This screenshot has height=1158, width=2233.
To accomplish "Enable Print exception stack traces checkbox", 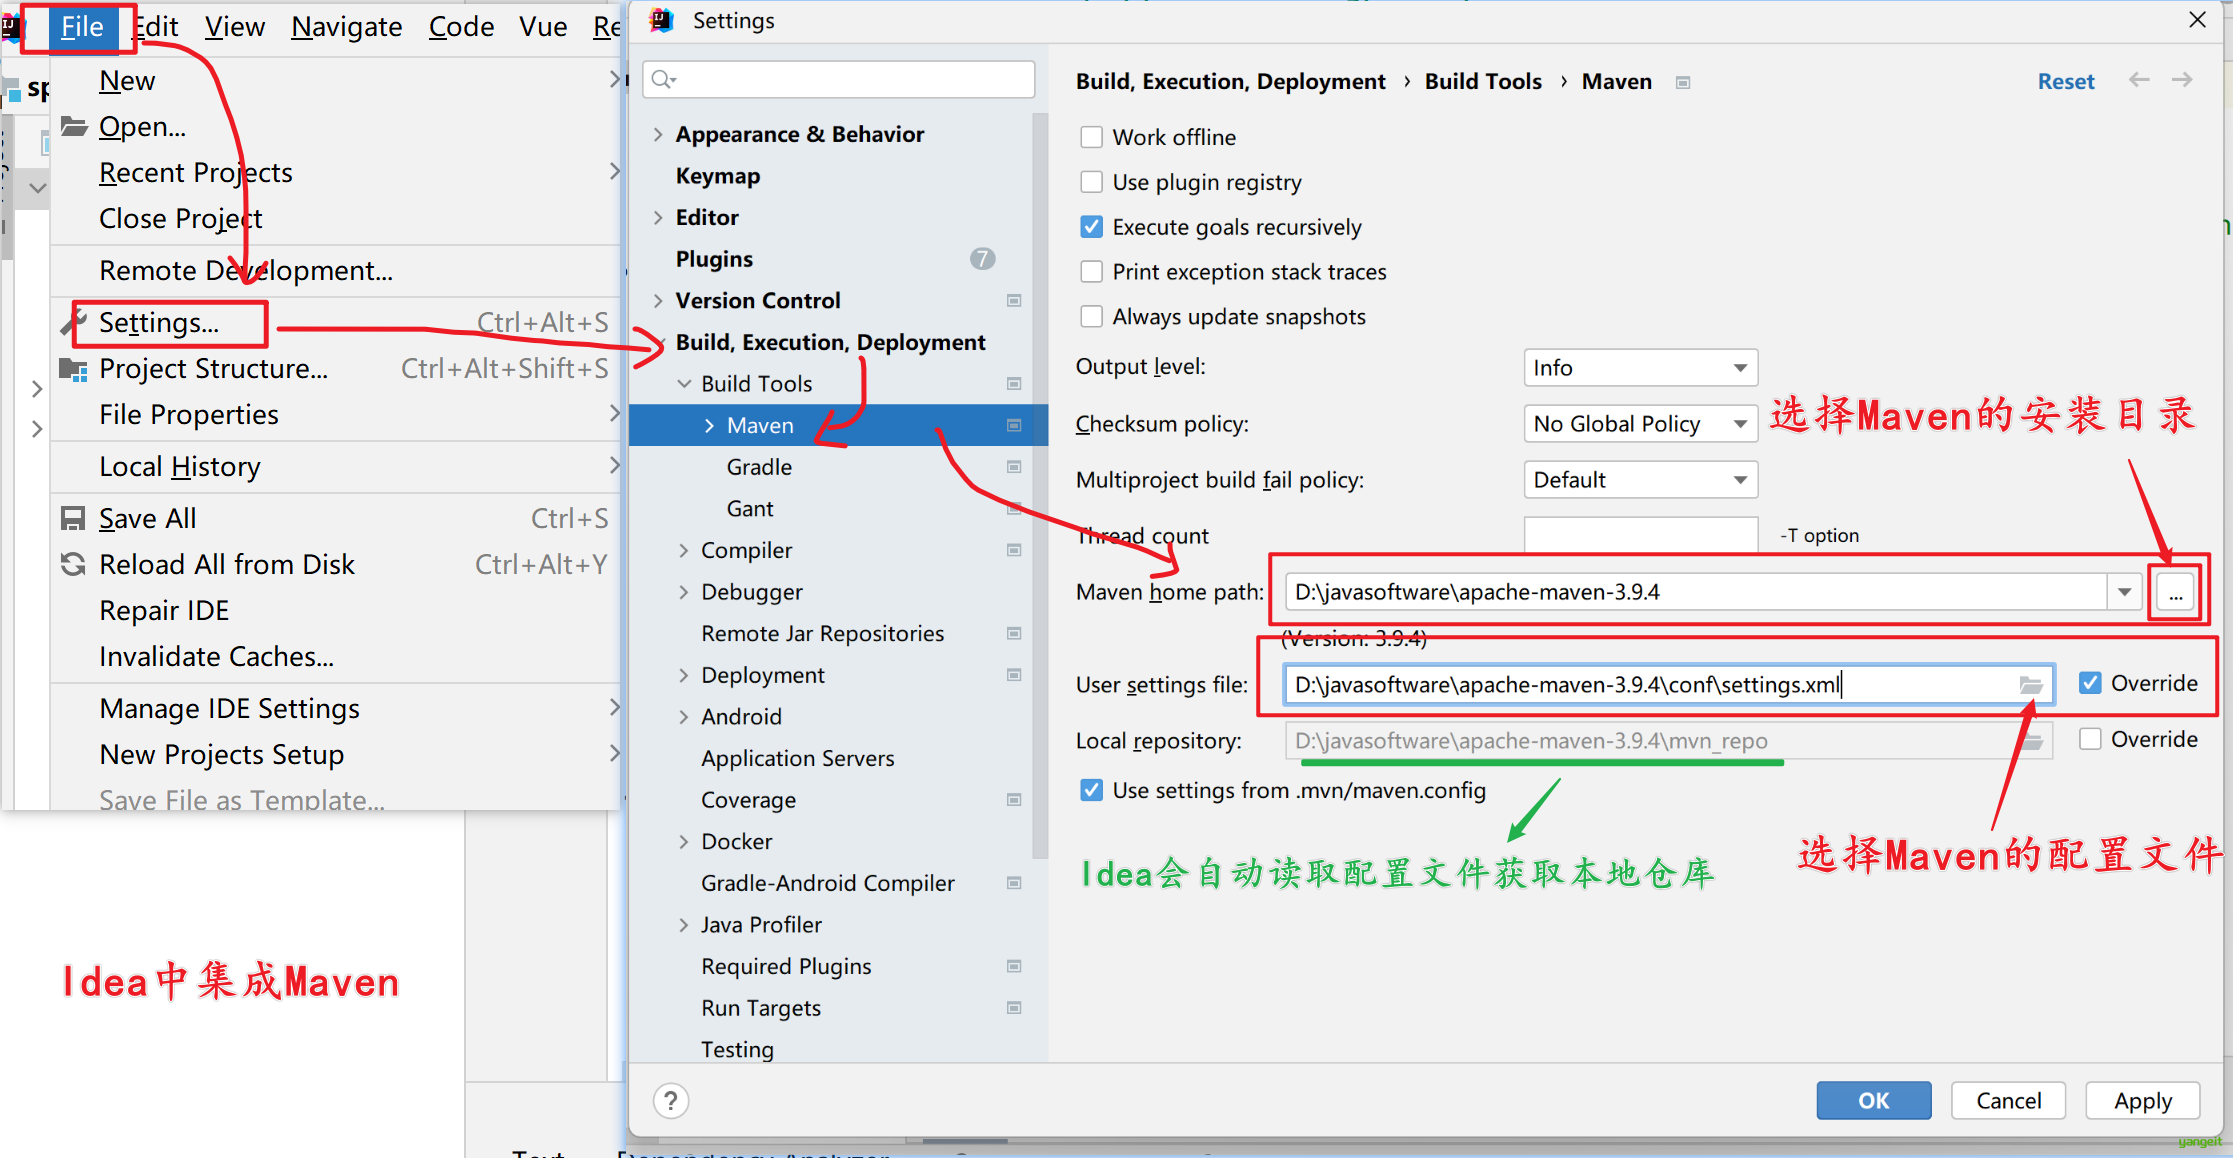I will point(1091,272).
